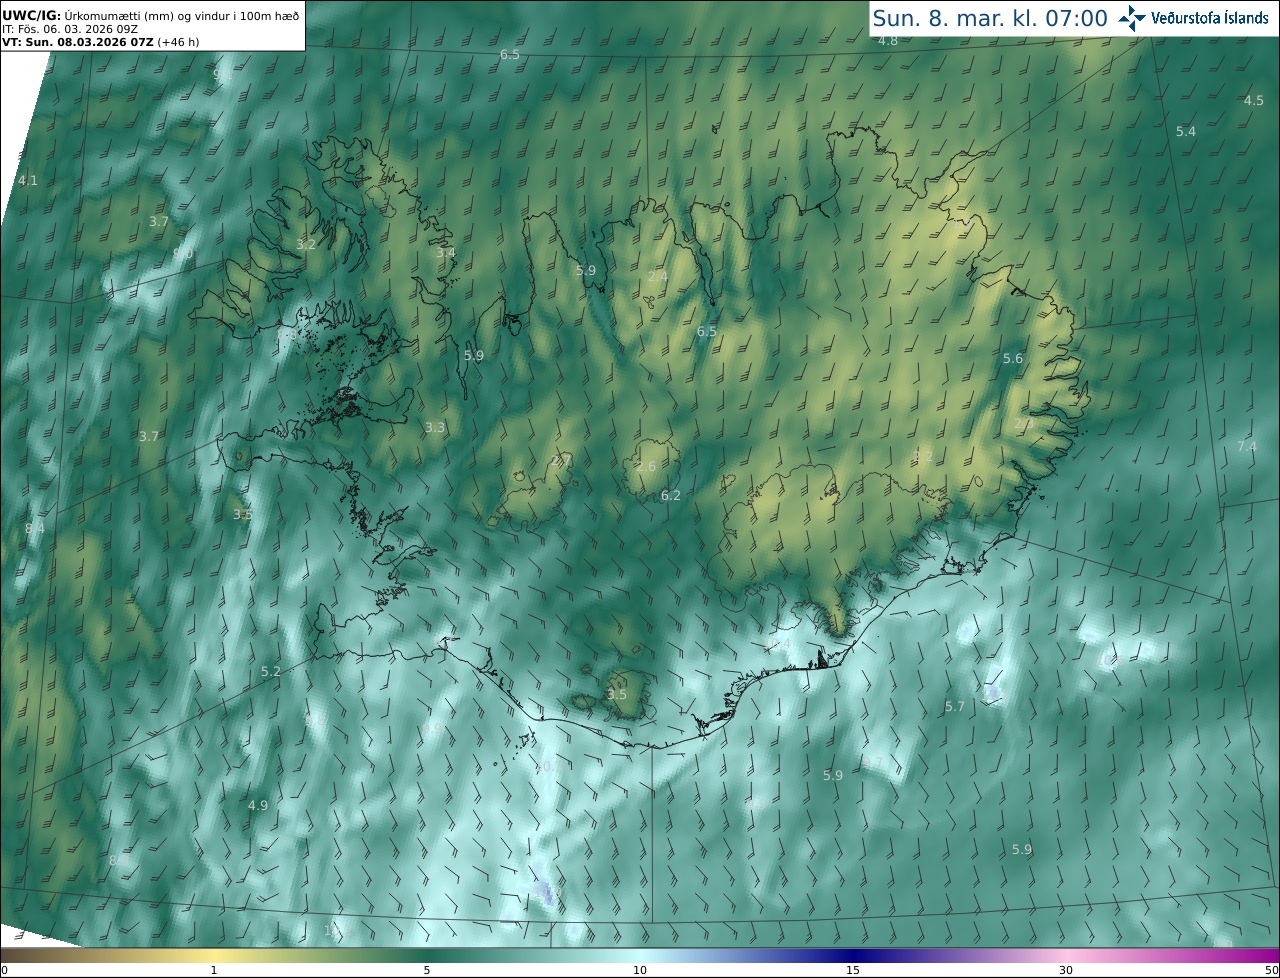Click the map value 3.3

435,428
